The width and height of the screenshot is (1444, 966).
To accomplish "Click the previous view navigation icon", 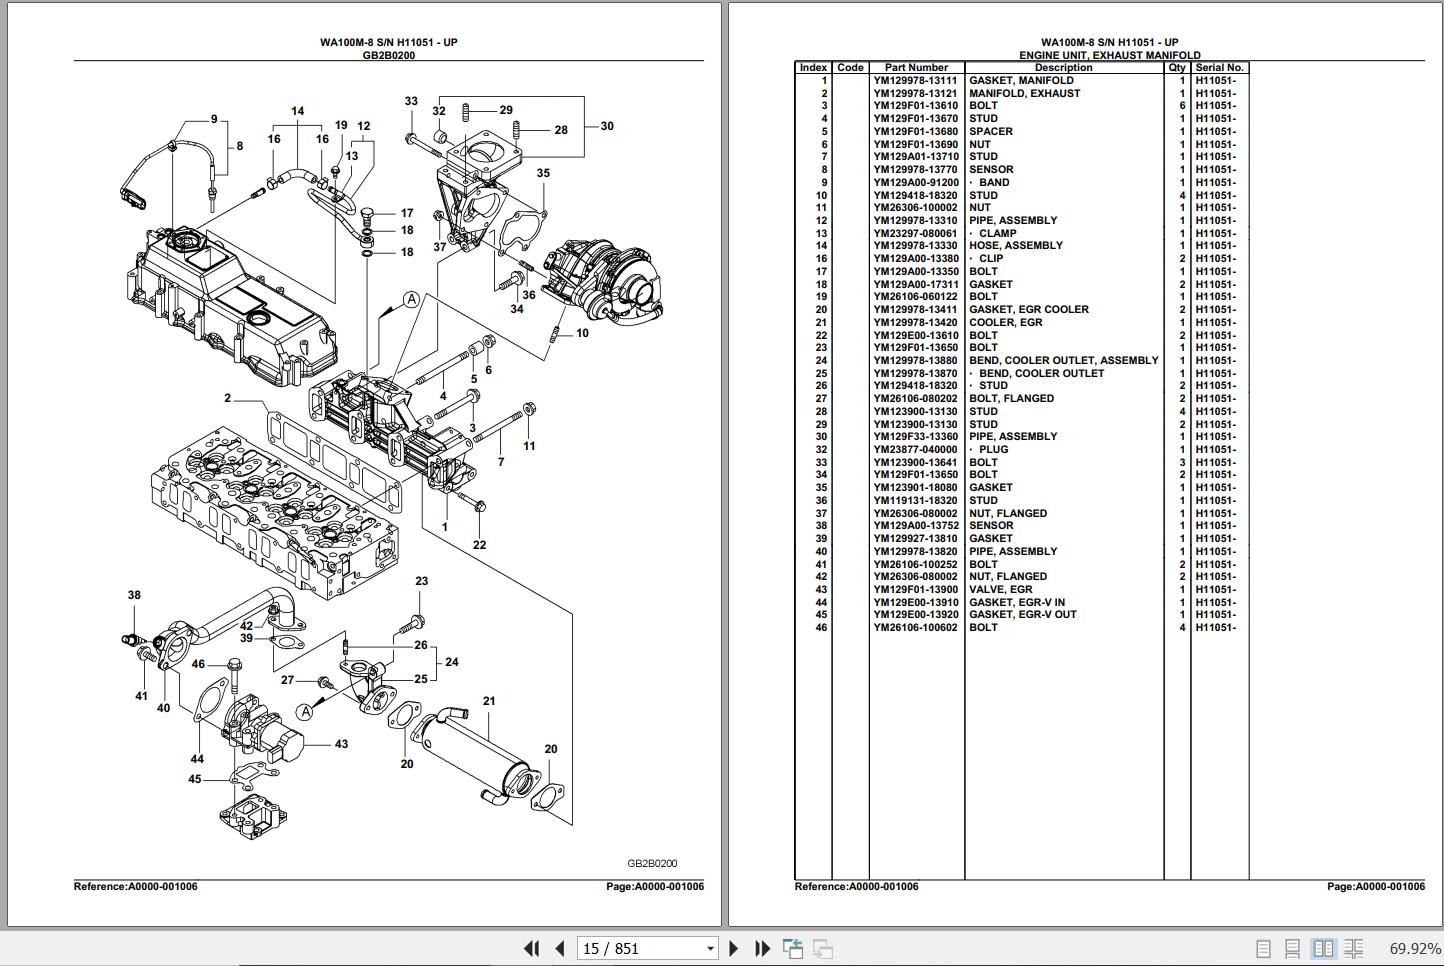I will (x=793, y=948).
